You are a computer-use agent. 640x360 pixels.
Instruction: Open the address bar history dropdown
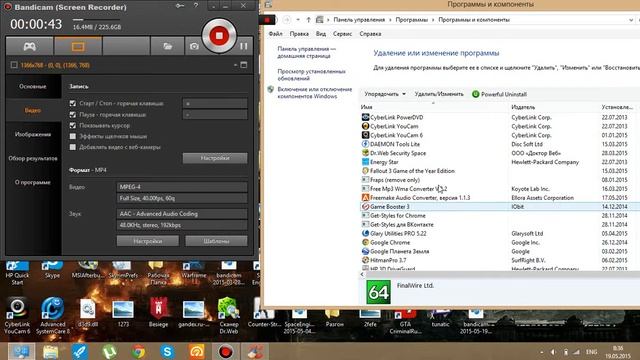631,20
